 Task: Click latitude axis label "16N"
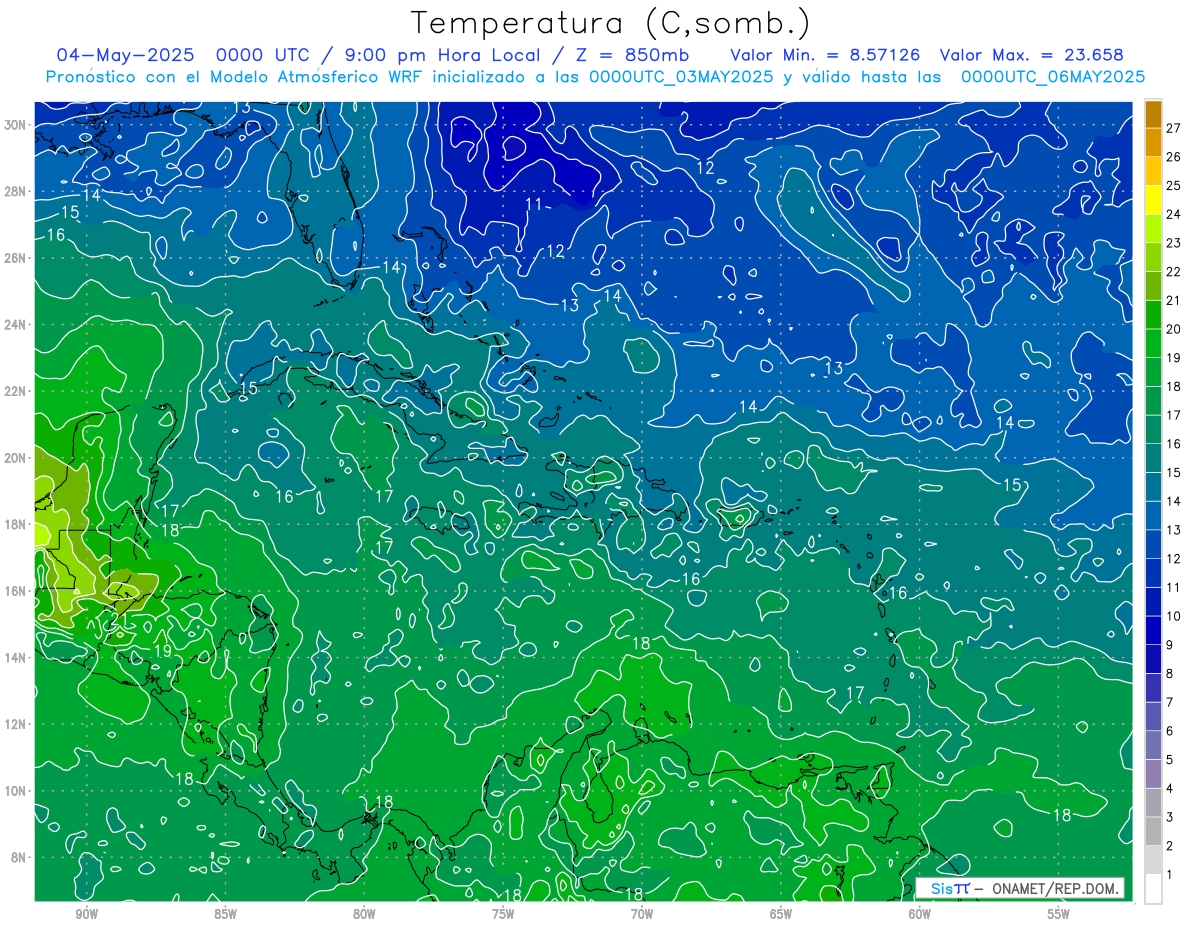click(15, 591)
